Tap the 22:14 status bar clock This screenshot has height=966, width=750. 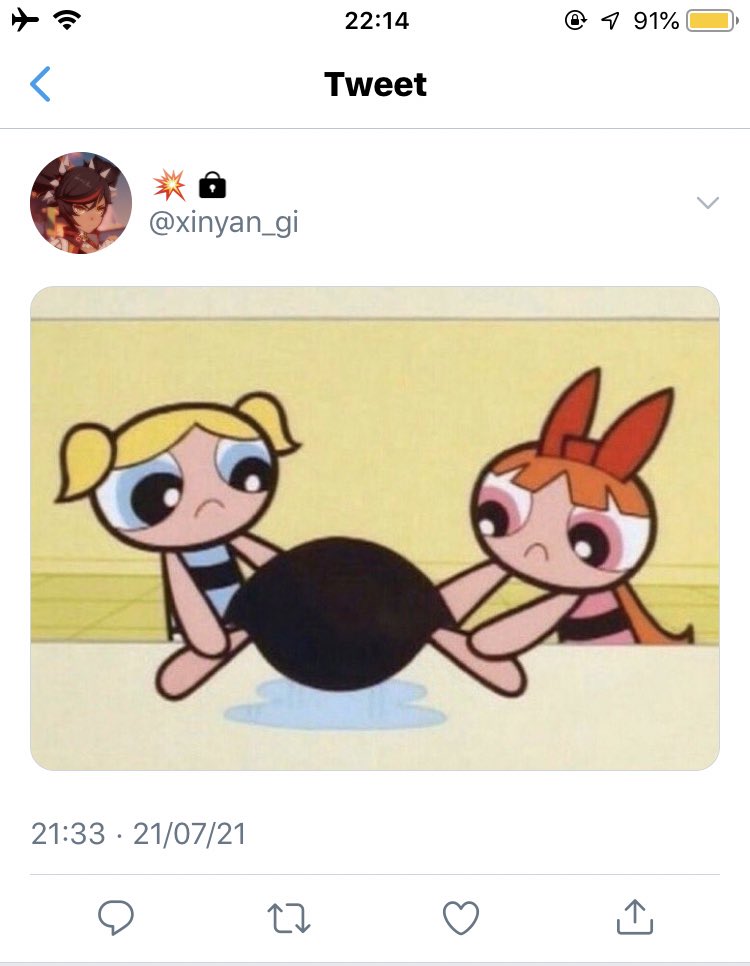tap(377, 21)
